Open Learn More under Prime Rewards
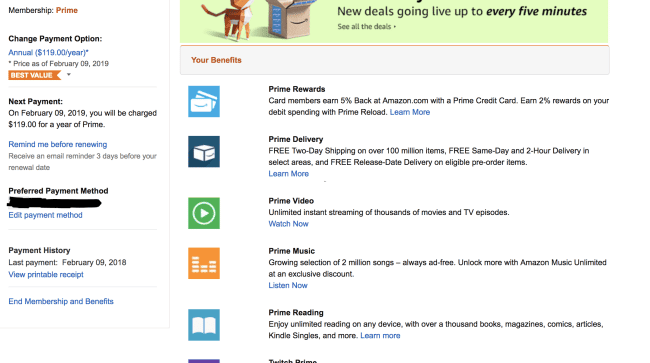650x363 pixels. coord(410,112)
